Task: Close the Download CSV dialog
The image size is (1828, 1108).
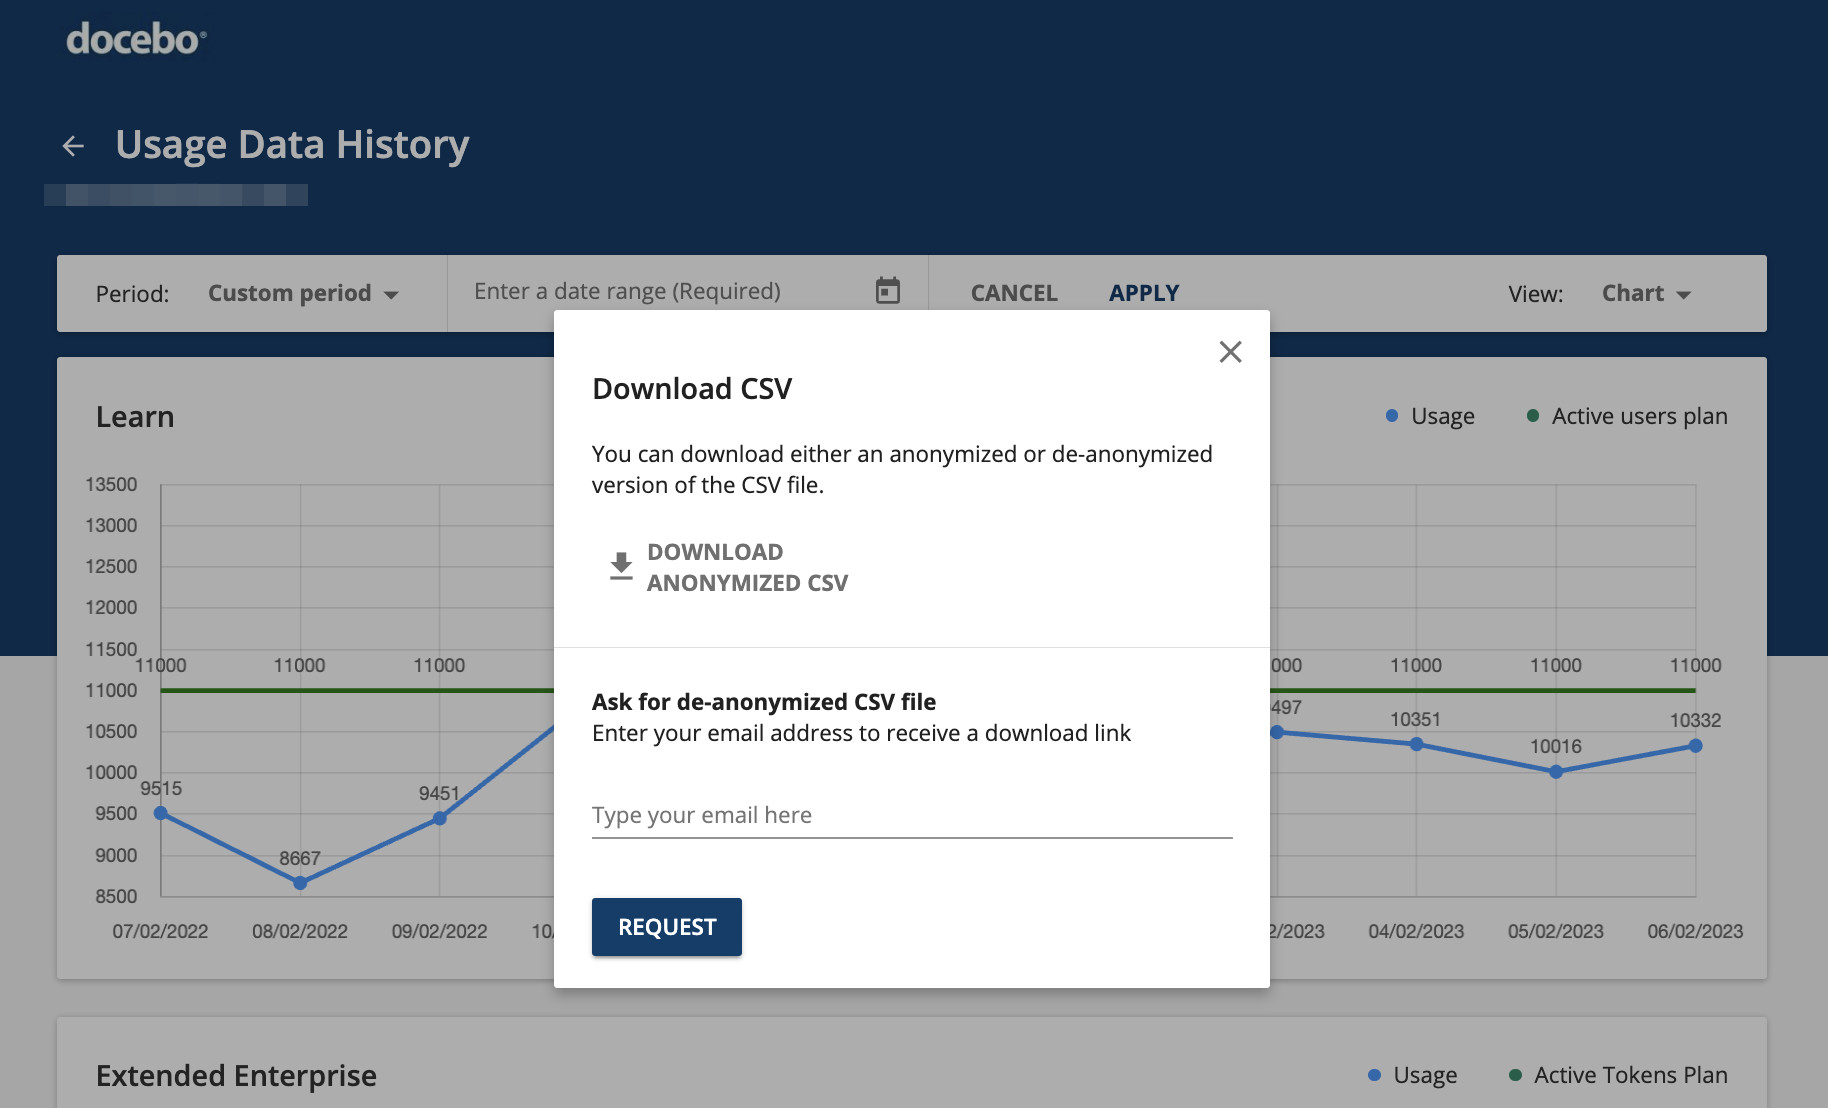Action: coord(1230,352)
